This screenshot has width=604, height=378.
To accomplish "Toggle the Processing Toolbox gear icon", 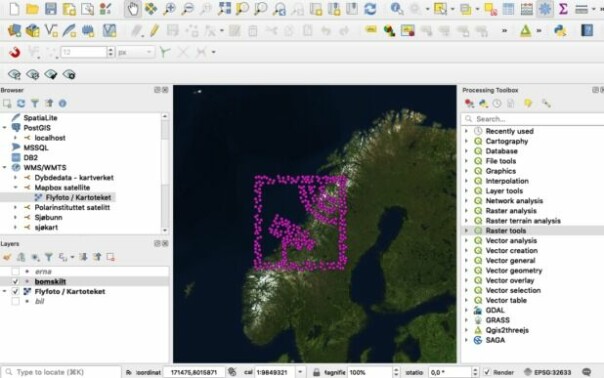I will tap(545, 8).
